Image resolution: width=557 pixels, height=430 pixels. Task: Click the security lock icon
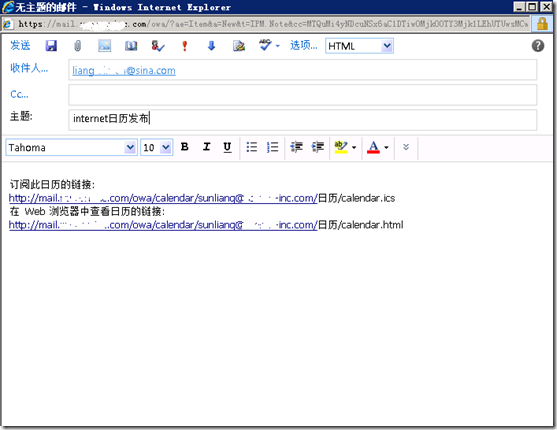click(x=542, y=24)
